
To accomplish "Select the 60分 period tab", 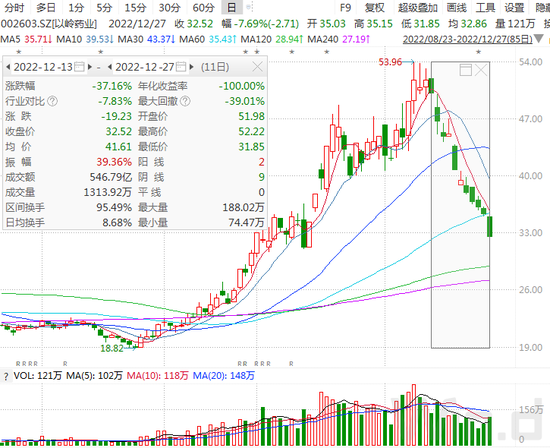I will pos(203,7).
